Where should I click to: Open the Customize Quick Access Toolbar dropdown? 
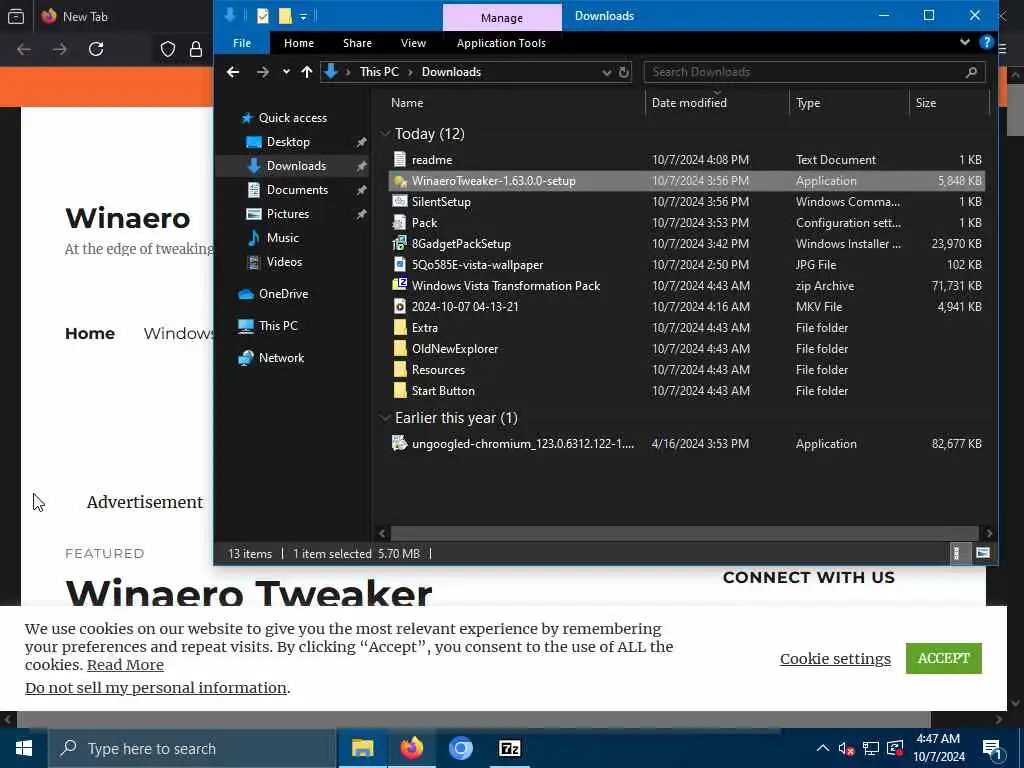click(x=303, y=16)
